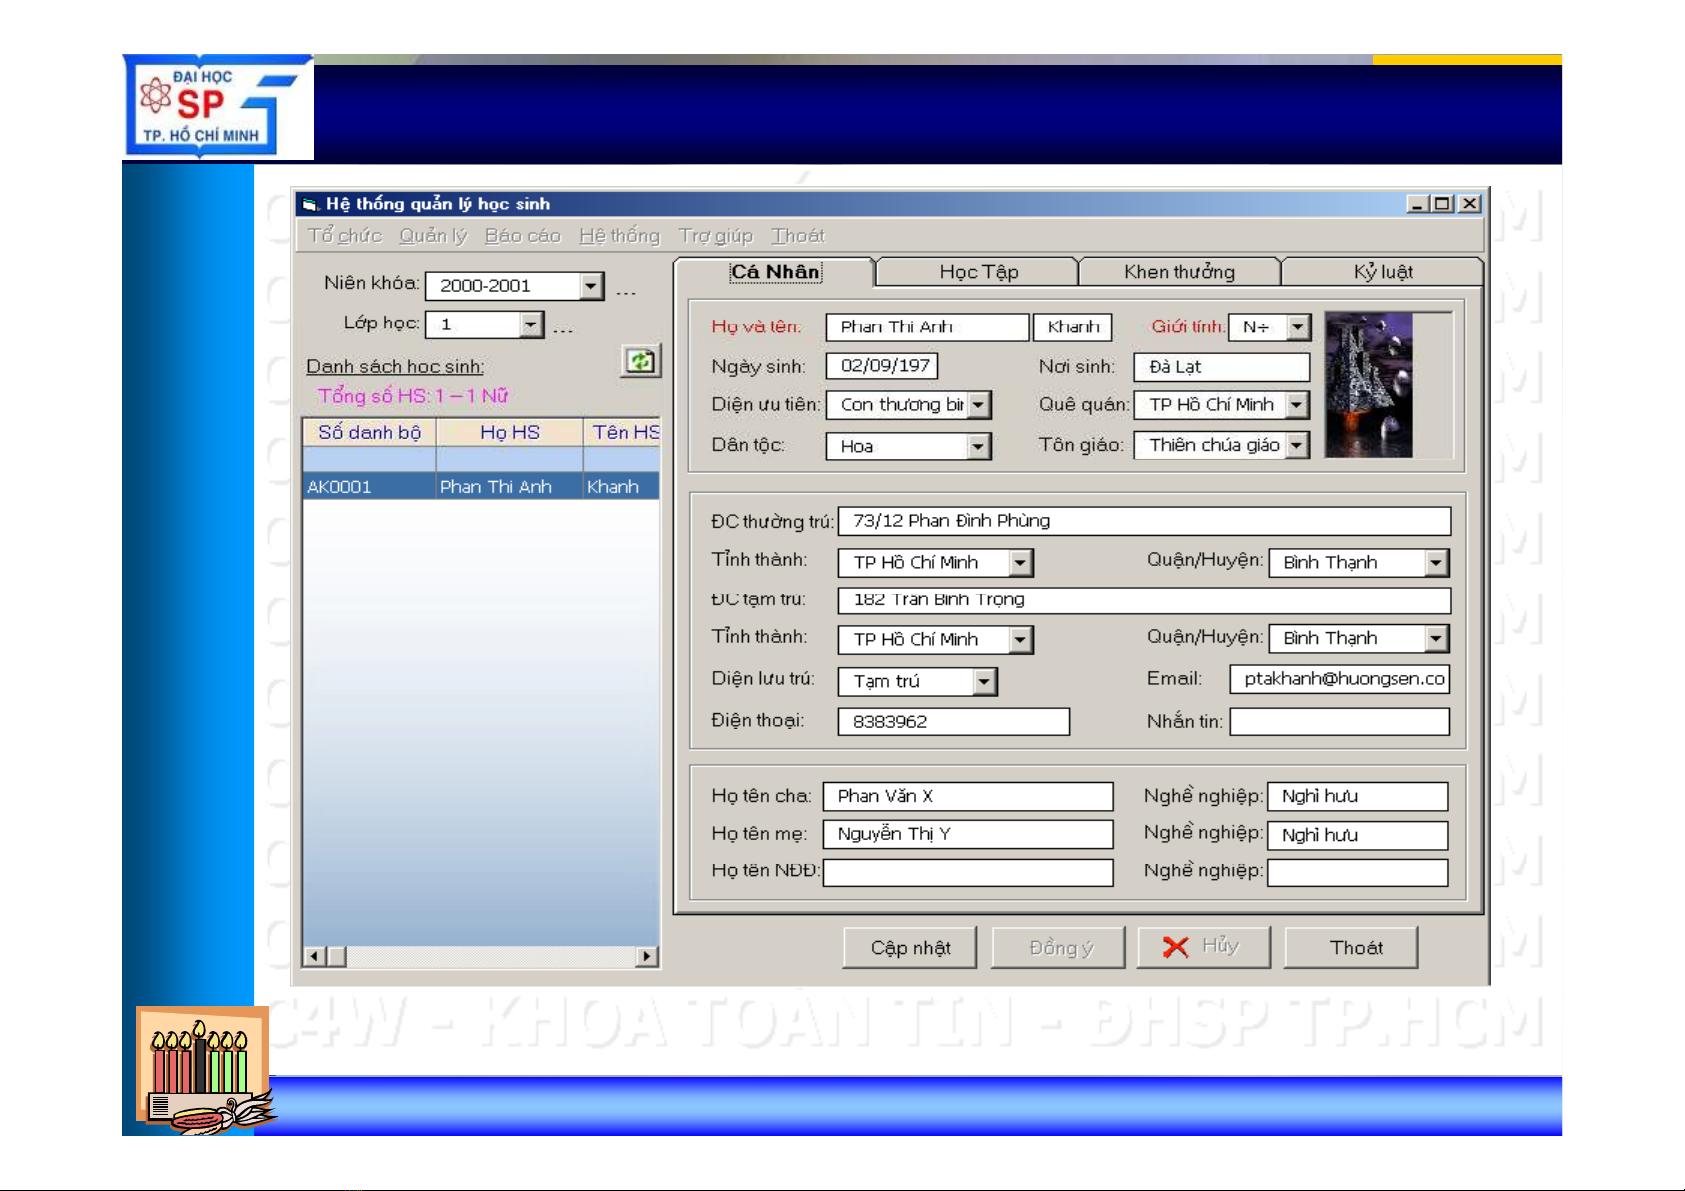Image resolution: width=1685 pixels, height=1191 pixels.
Task: Click the Điện thoại input field
Action: [952, 722]
